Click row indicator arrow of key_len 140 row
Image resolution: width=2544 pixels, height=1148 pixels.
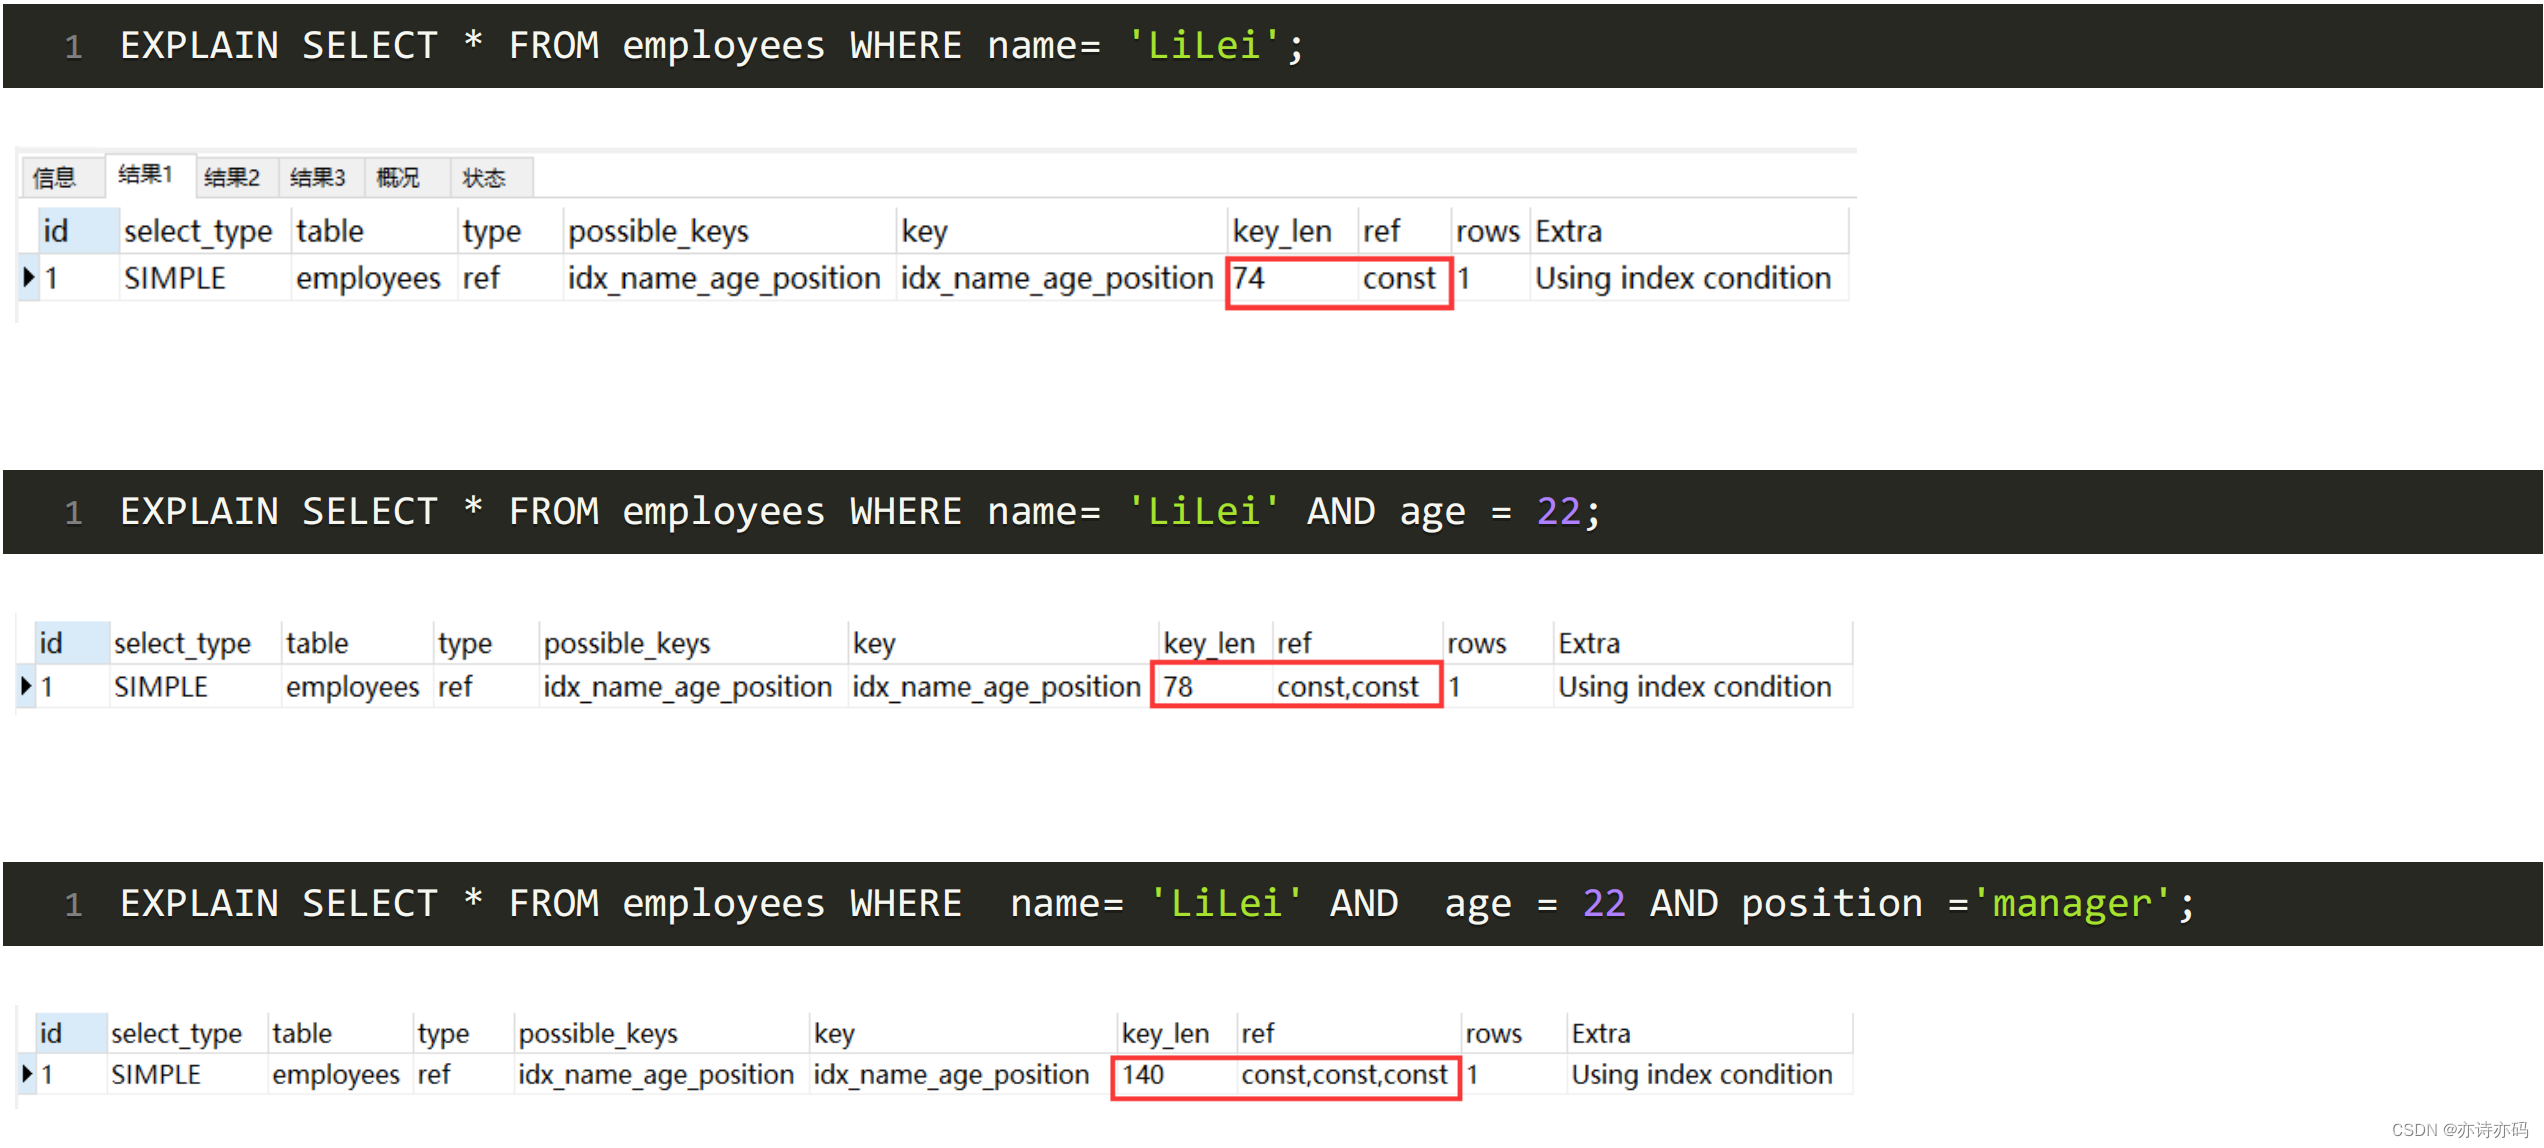pos(27,1074)
